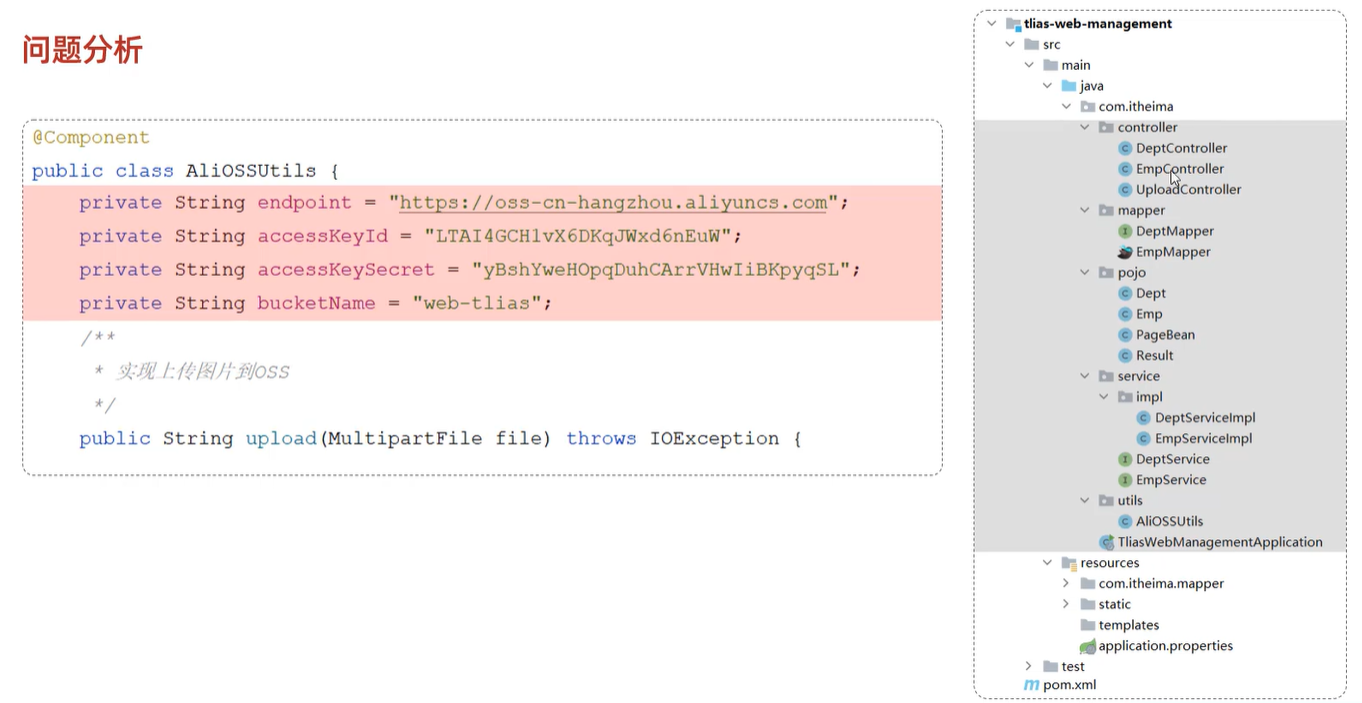Collapse the impl package node
This screenshot has height=703, width=1362.
click(x=1104, y=397)
